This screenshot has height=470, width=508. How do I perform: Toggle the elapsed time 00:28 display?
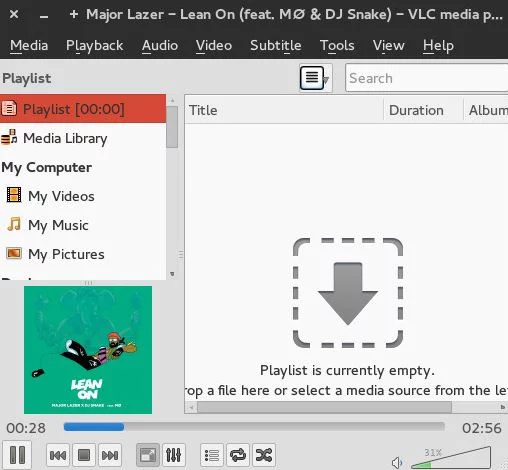[26, 428]
